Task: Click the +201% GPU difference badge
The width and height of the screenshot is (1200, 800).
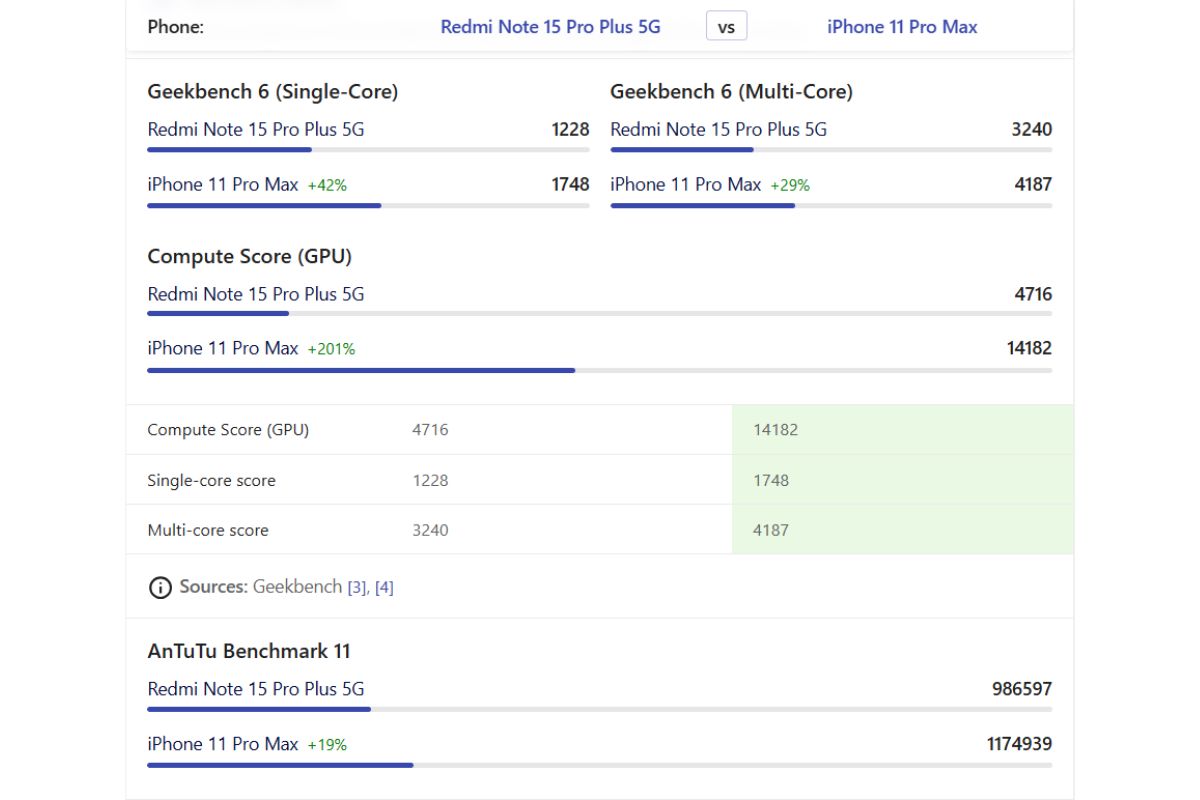Action: (x=331, y=349)
